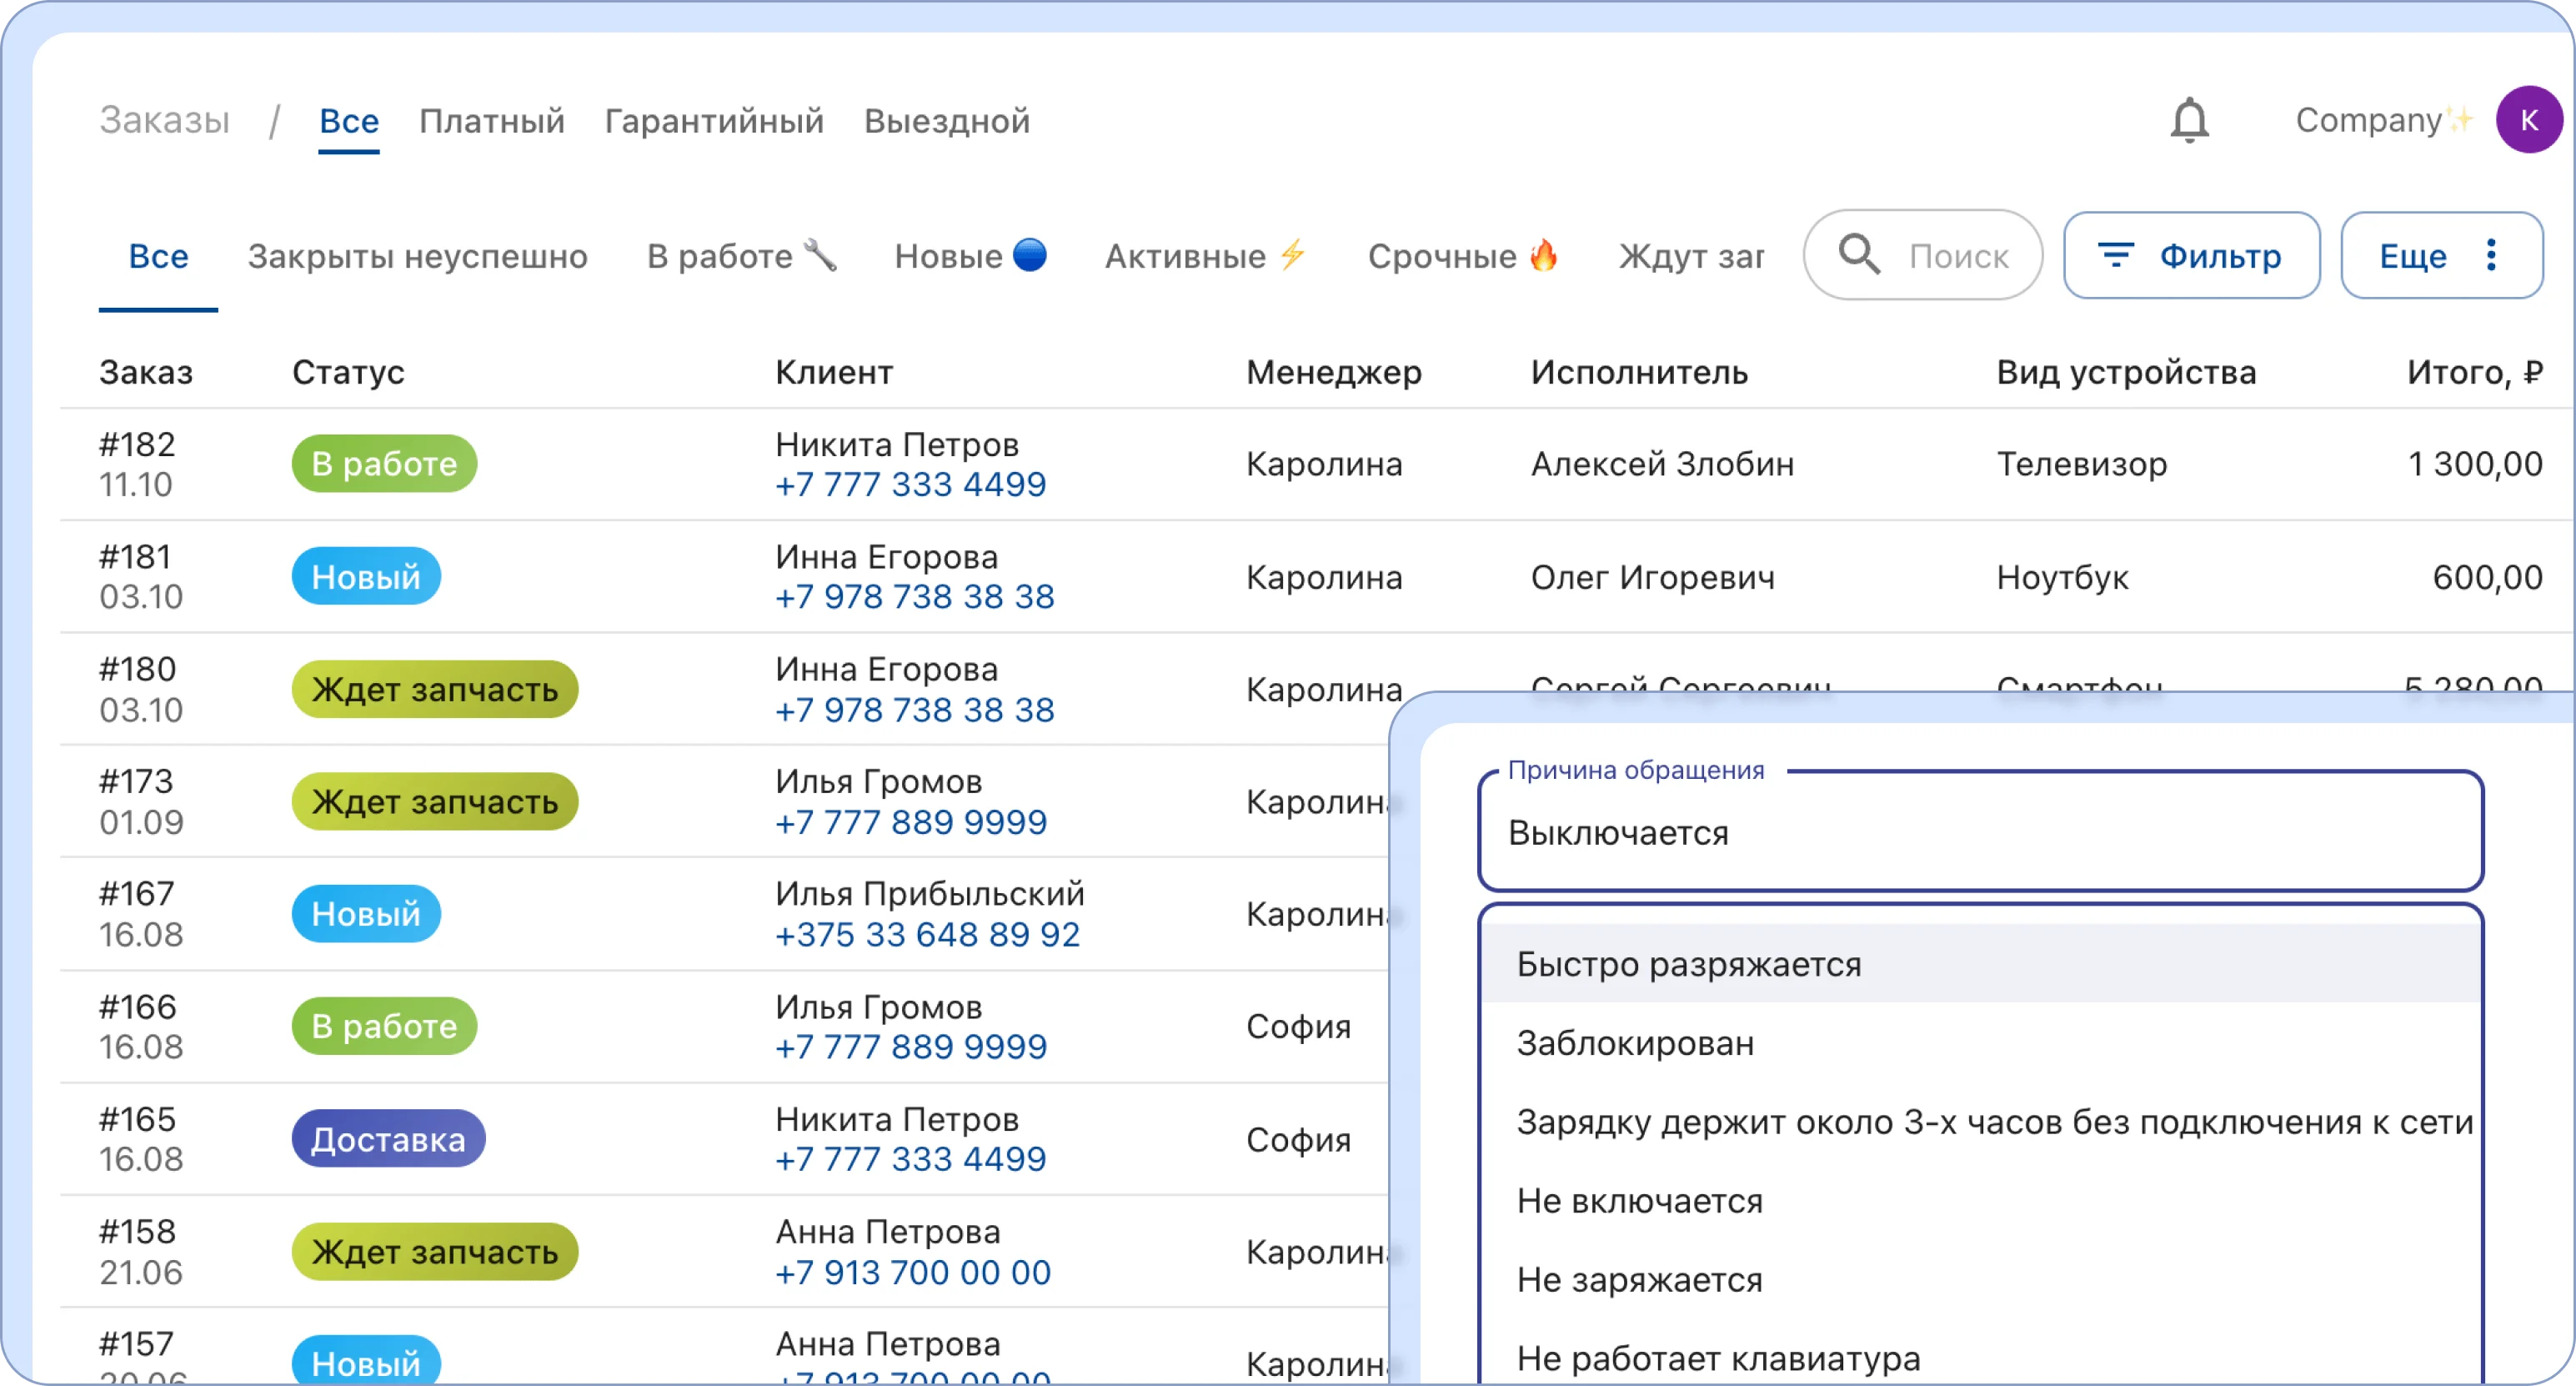Click the Ноутбук device cell
This screenshot has height=1386, width=2576.
[2062, 577]
